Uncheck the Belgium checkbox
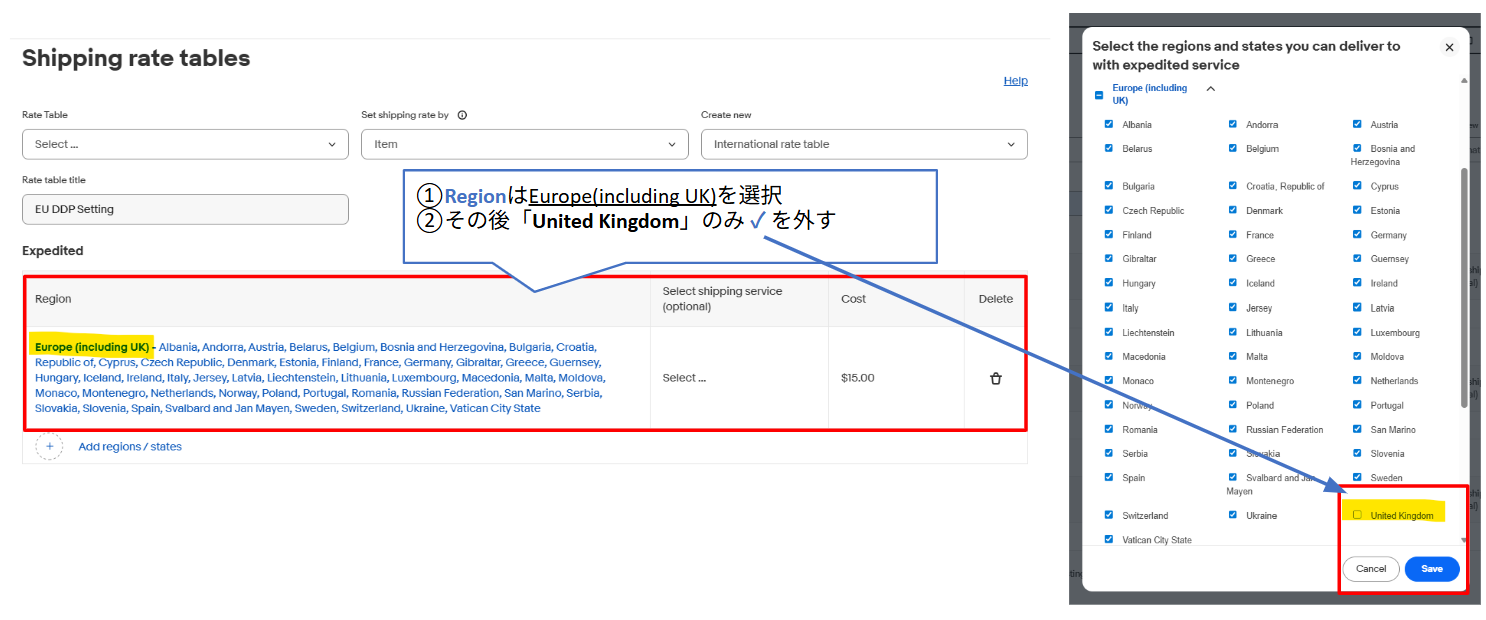 pyautogui.click(x=1233, y=148)
